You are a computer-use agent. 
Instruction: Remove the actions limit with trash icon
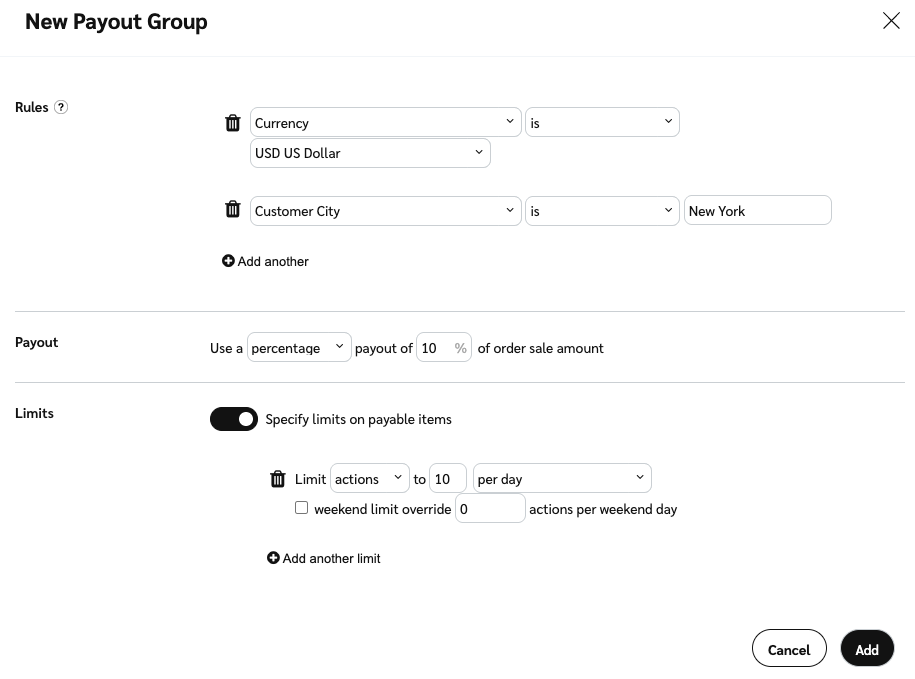pyautogui.click(x=278, y=479)
